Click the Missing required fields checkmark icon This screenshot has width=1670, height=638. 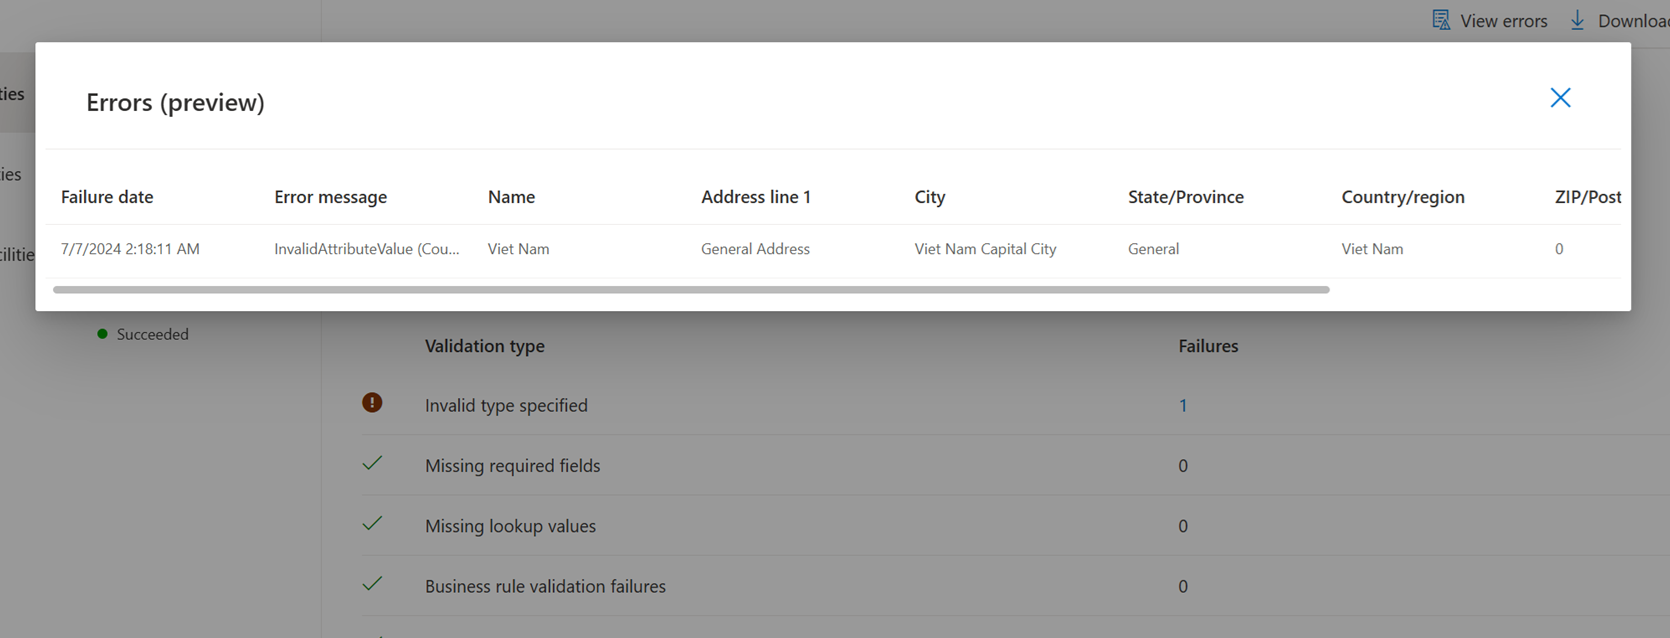[x=372, y=463]
